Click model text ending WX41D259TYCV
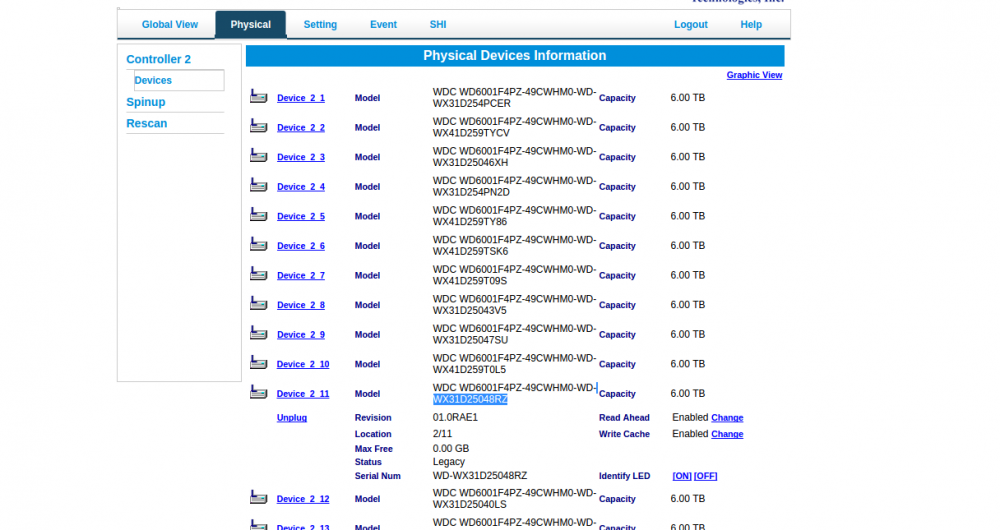The width and height of the screenshot is (1000, 530). (x=514, y=127)
